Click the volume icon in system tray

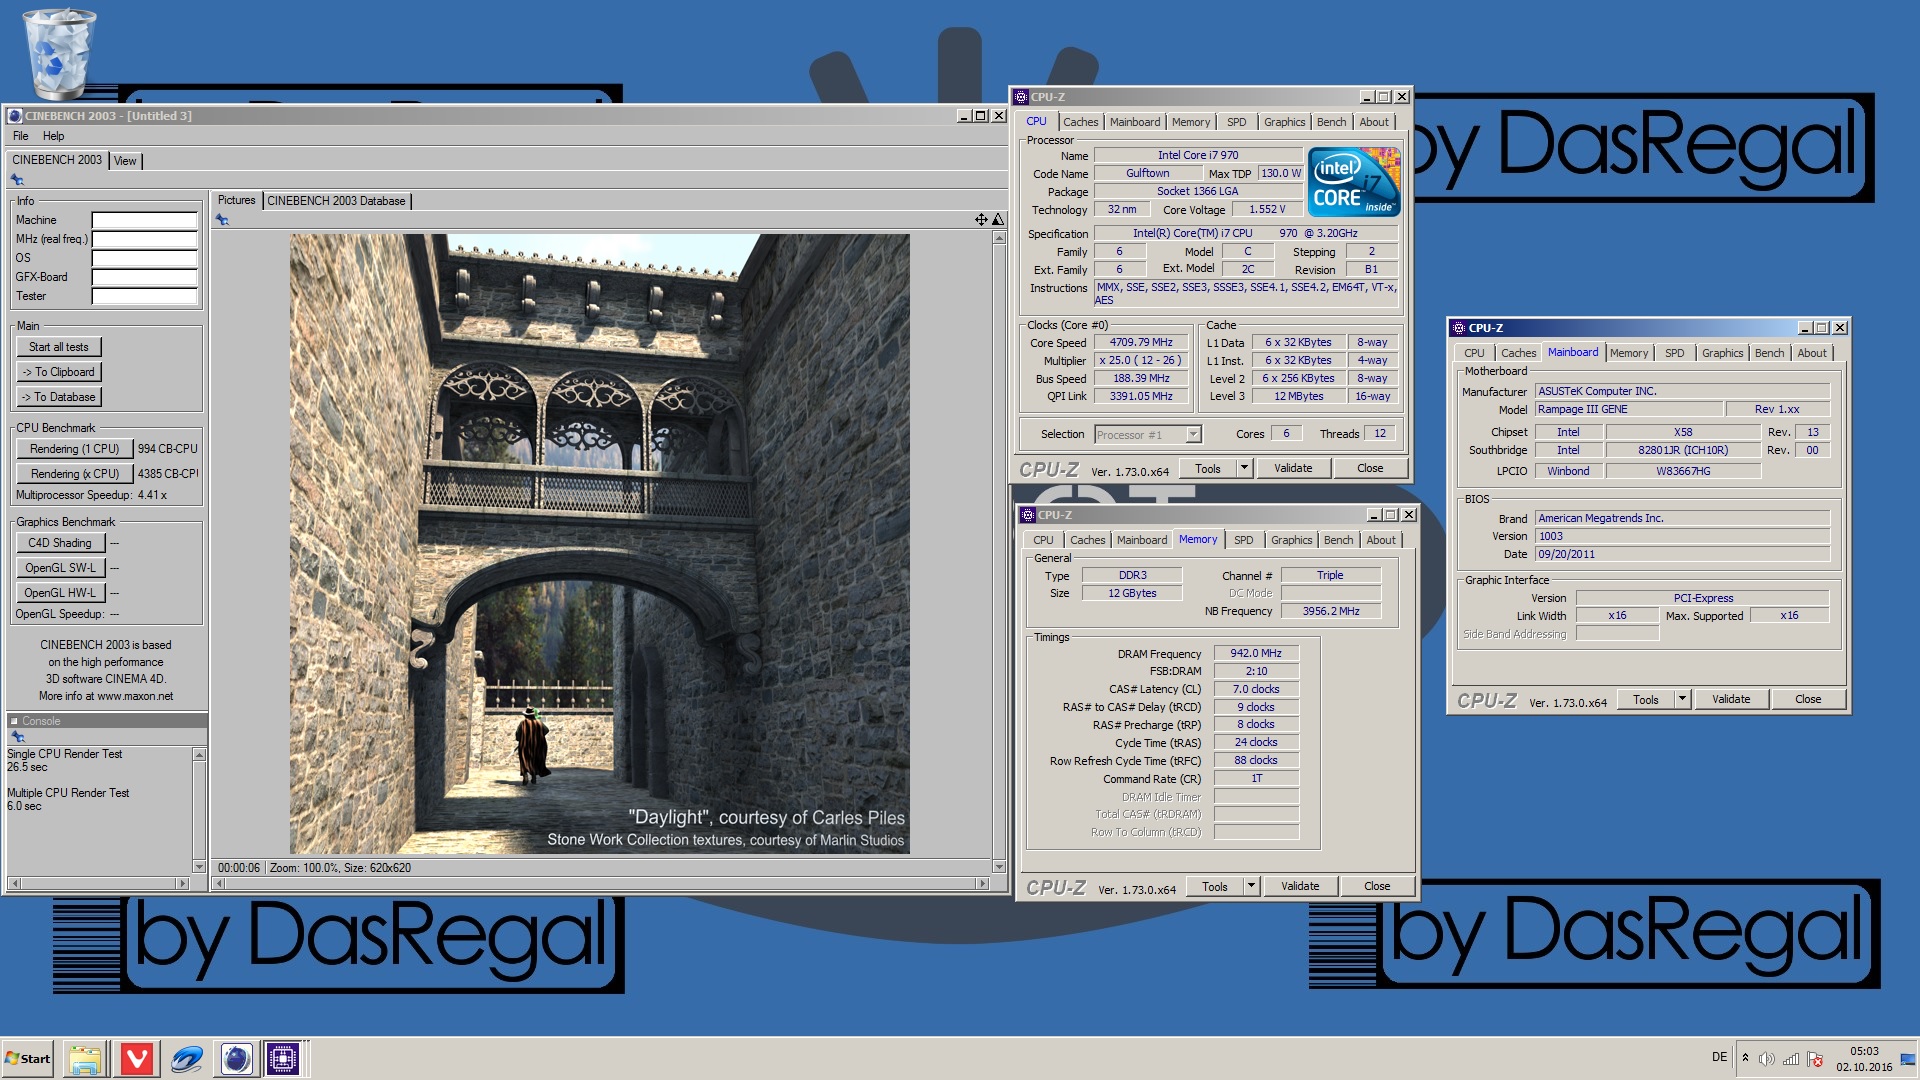(x=1767, y=1059)
